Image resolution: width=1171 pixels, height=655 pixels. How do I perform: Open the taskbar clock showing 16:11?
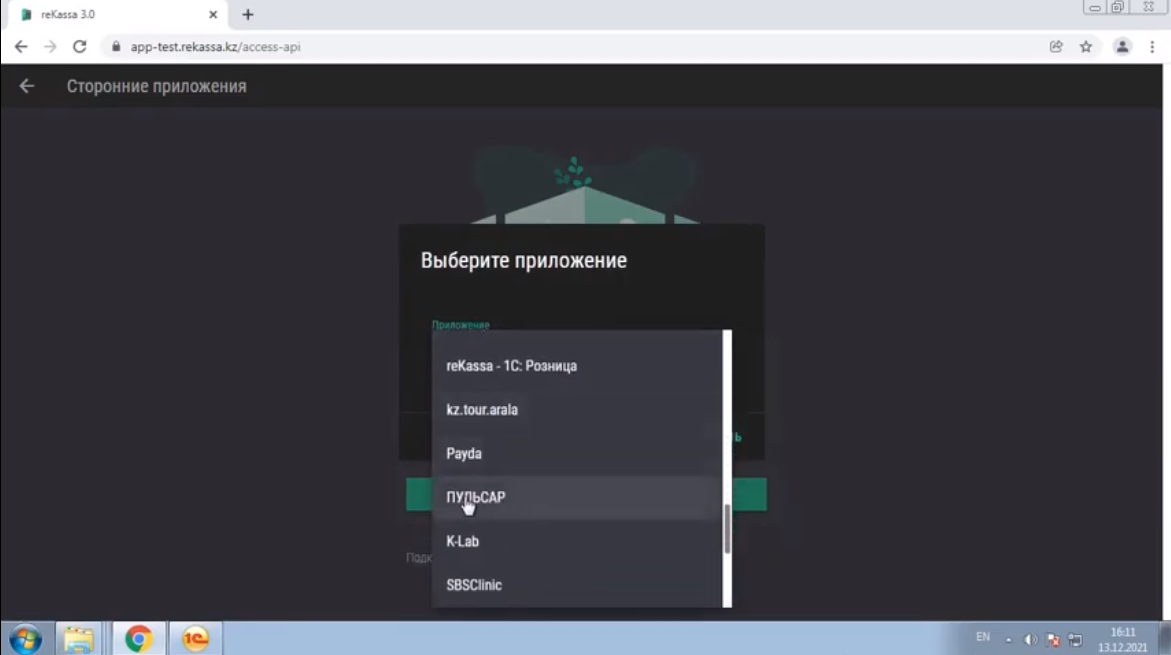pyautogui.click(x=1122, y=639)
